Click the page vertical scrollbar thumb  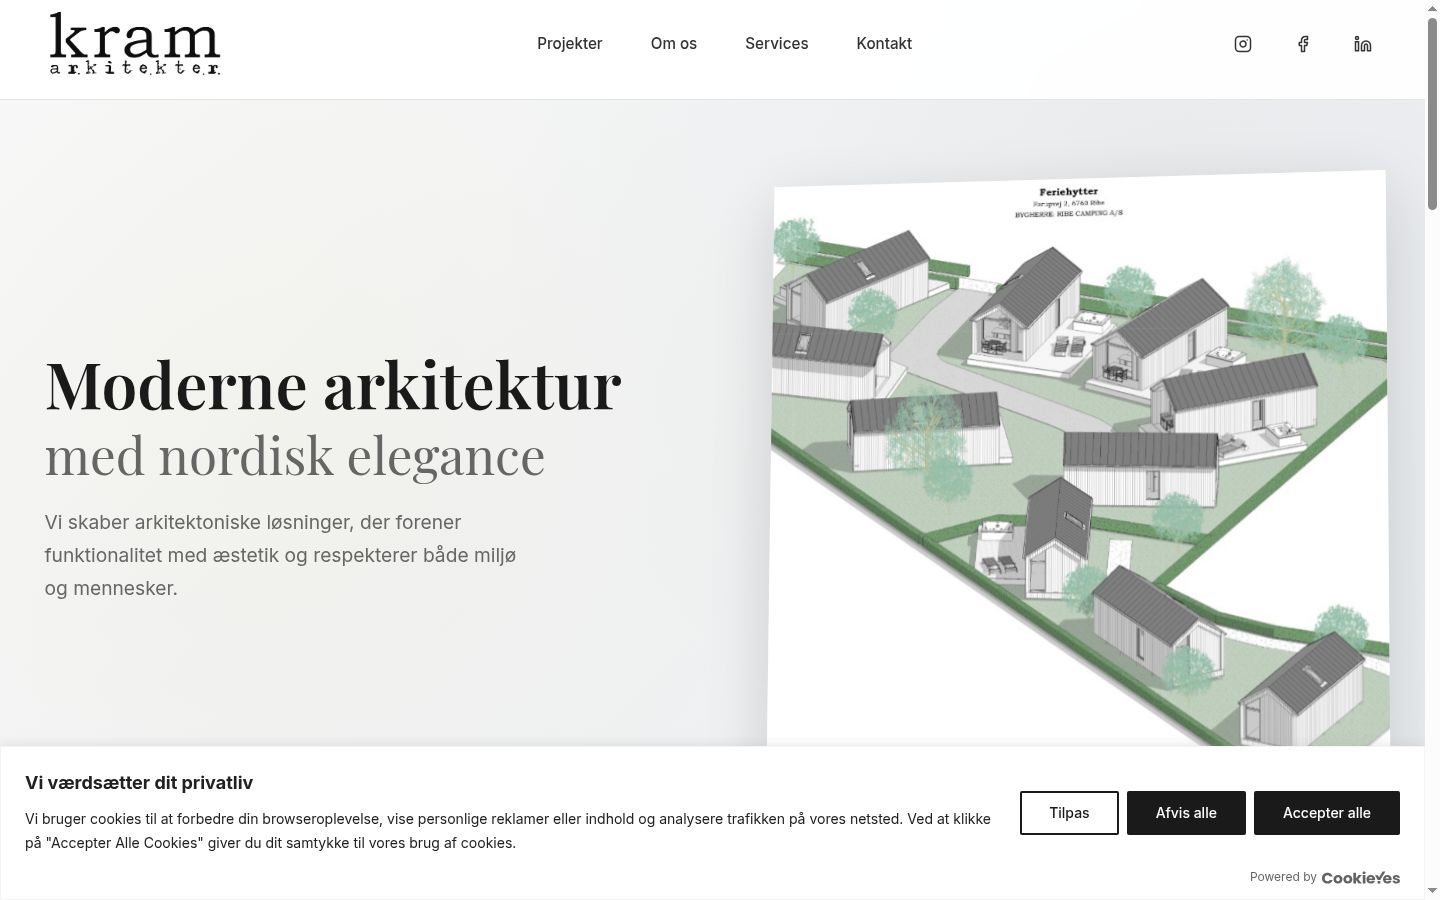(x=1432, y=112)
